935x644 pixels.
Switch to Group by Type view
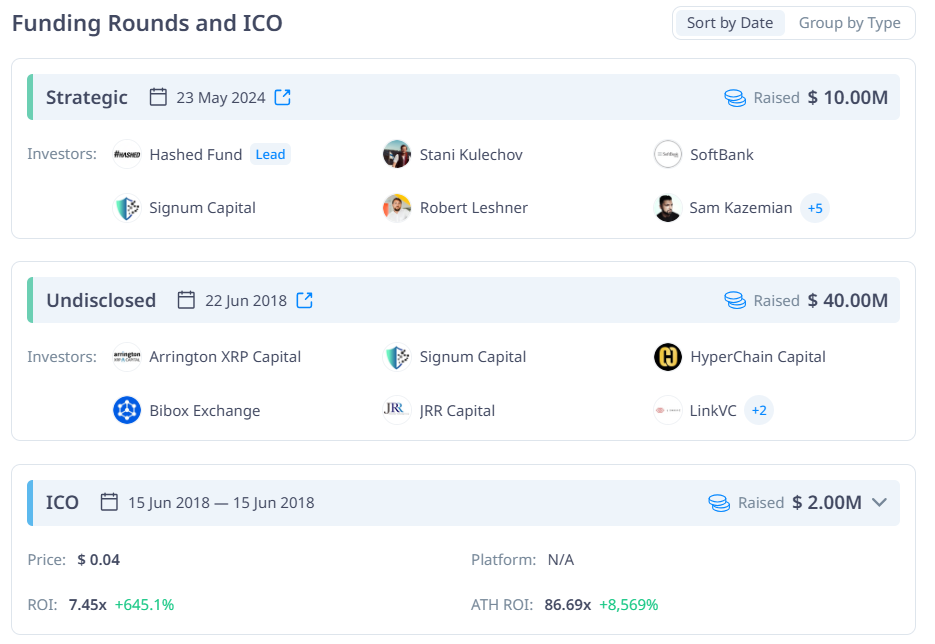tap(850, 23)
